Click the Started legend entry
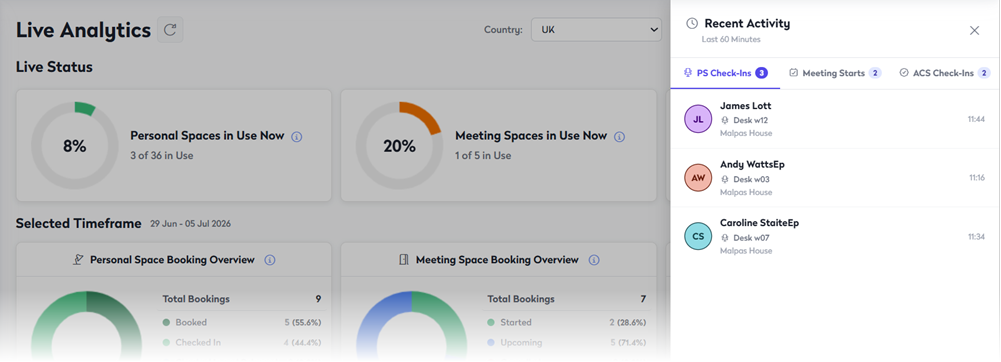Viewport: 1001px width, 362px height. pyautogui.click(x=567, y=322)
